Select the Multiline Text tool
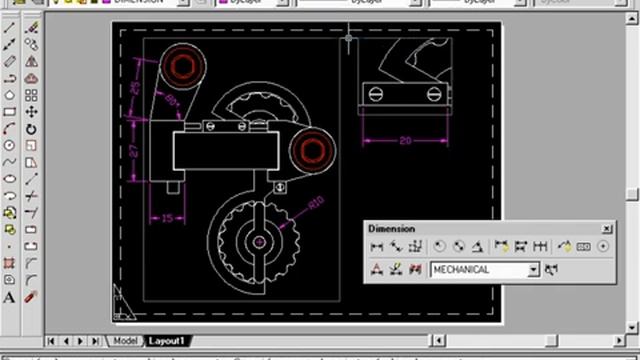Image resolution: width=640 pixels, height=360 pixels. click(9, 297)
